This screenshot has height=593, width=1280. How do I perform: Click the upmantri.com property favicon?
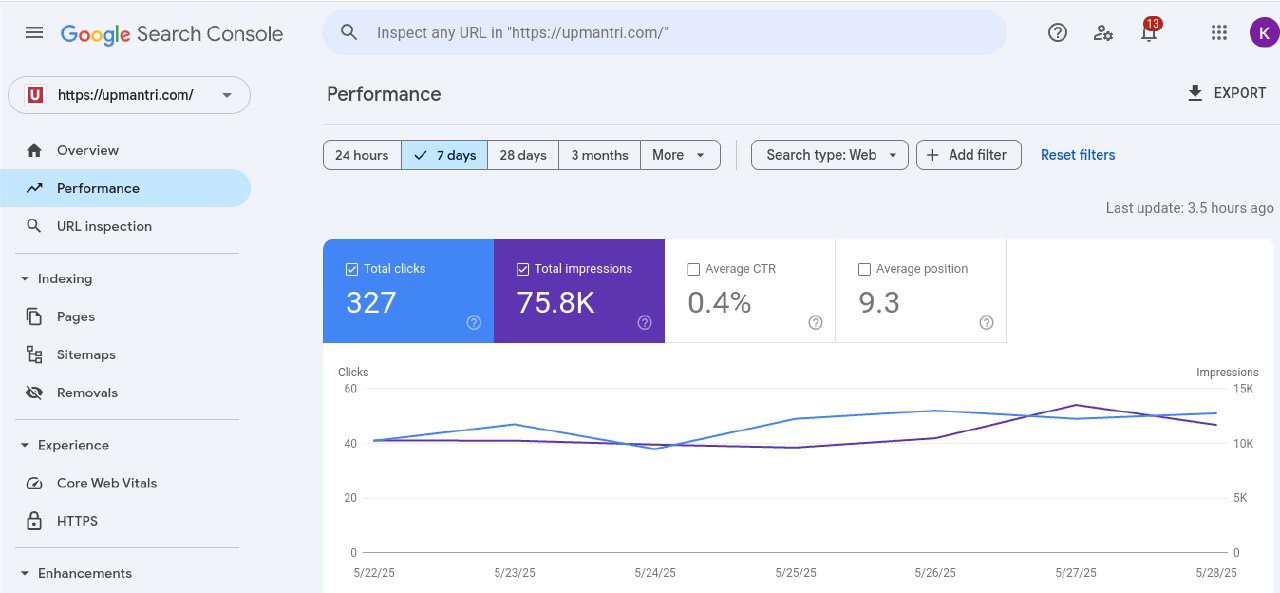point(36,95)
